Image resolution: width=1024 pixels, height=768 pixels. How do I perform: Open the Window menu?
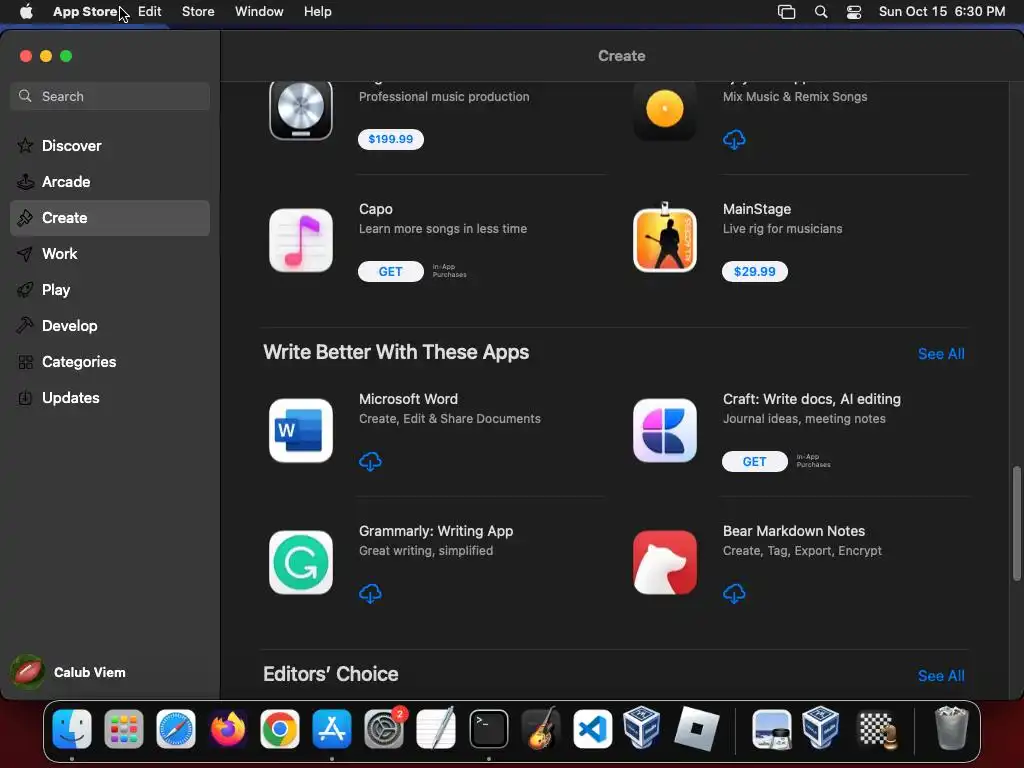click(x=259, y=12)
